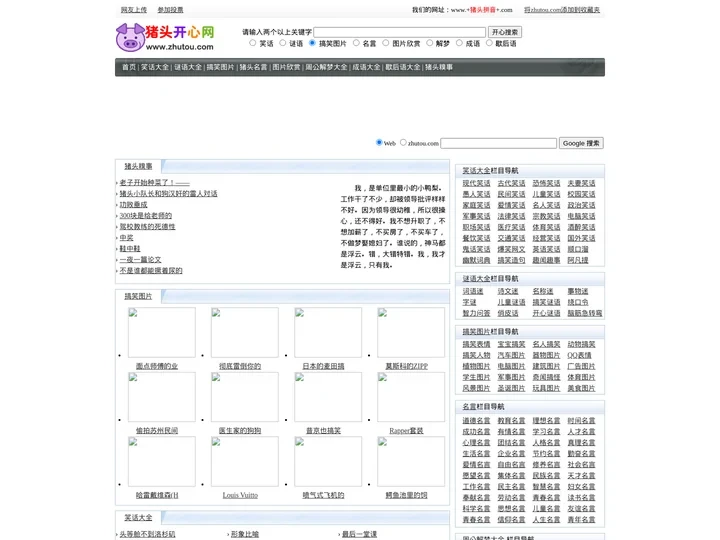The height and width of the screenshot is (540, 720).
Task: Open 猪头糗事 in the navigation bar
Action: (x=439, y=67)
